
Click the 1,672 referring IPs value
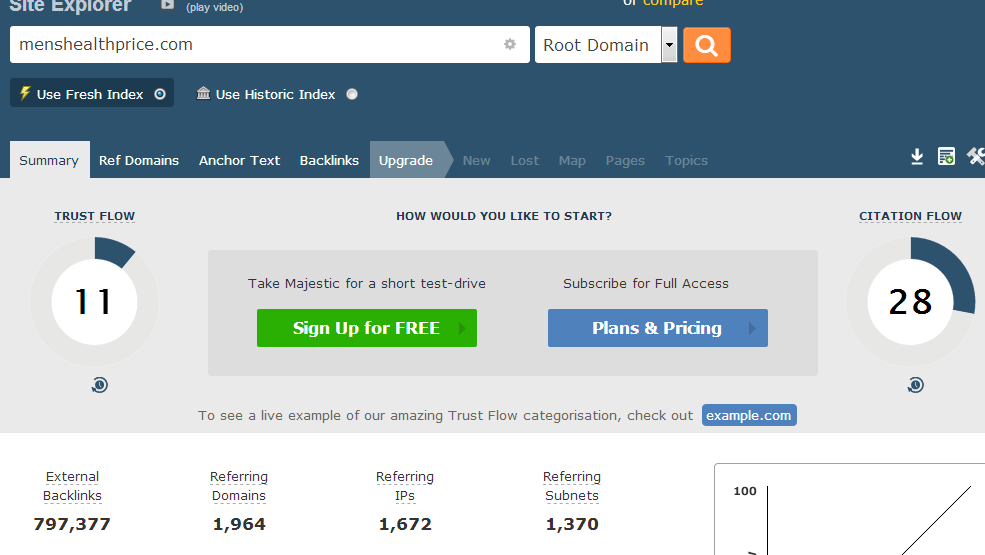405,524
